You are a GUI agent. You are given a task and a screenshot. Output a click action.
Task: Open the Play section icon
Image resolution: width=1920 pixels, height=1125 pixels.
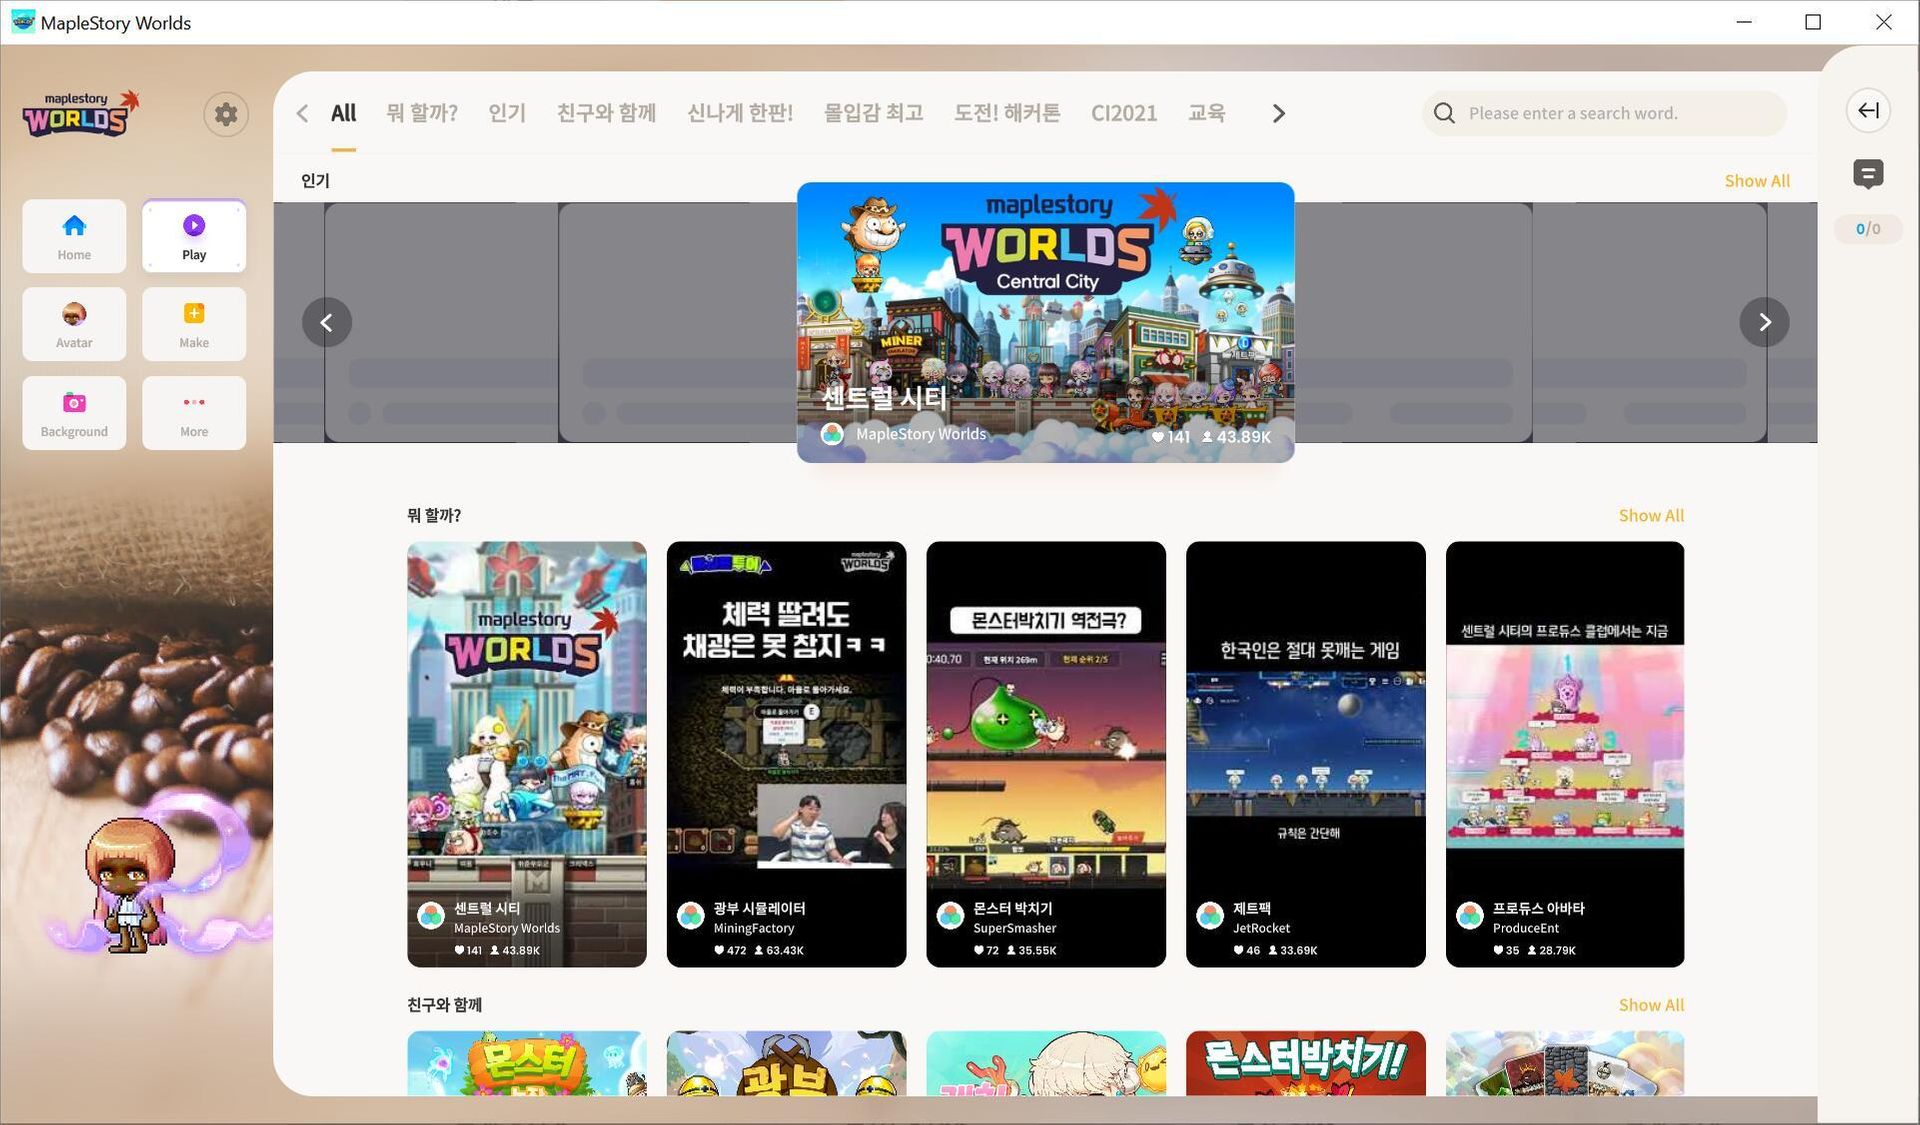point(193,236)
